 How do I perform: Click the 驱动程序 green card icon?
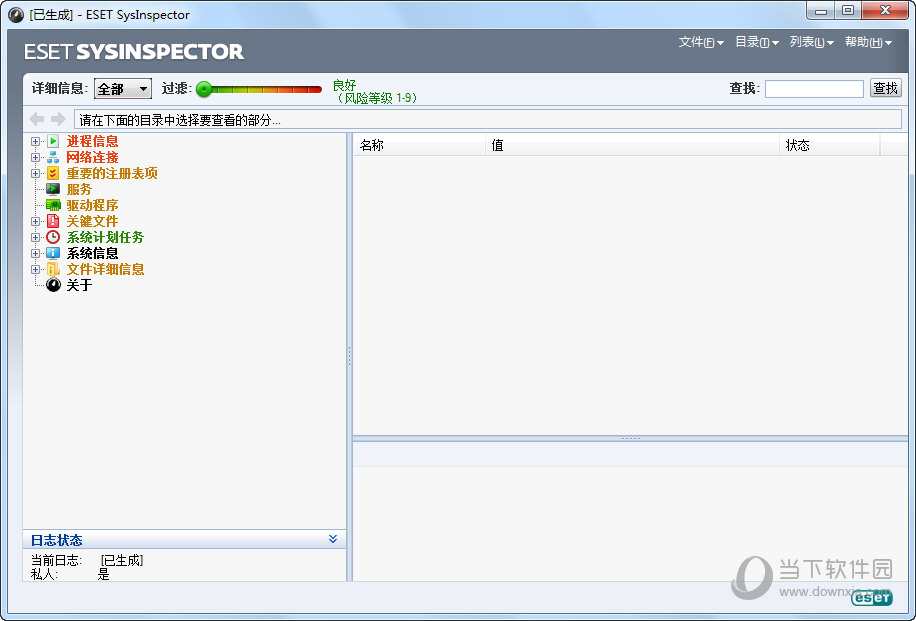[53, 205]
